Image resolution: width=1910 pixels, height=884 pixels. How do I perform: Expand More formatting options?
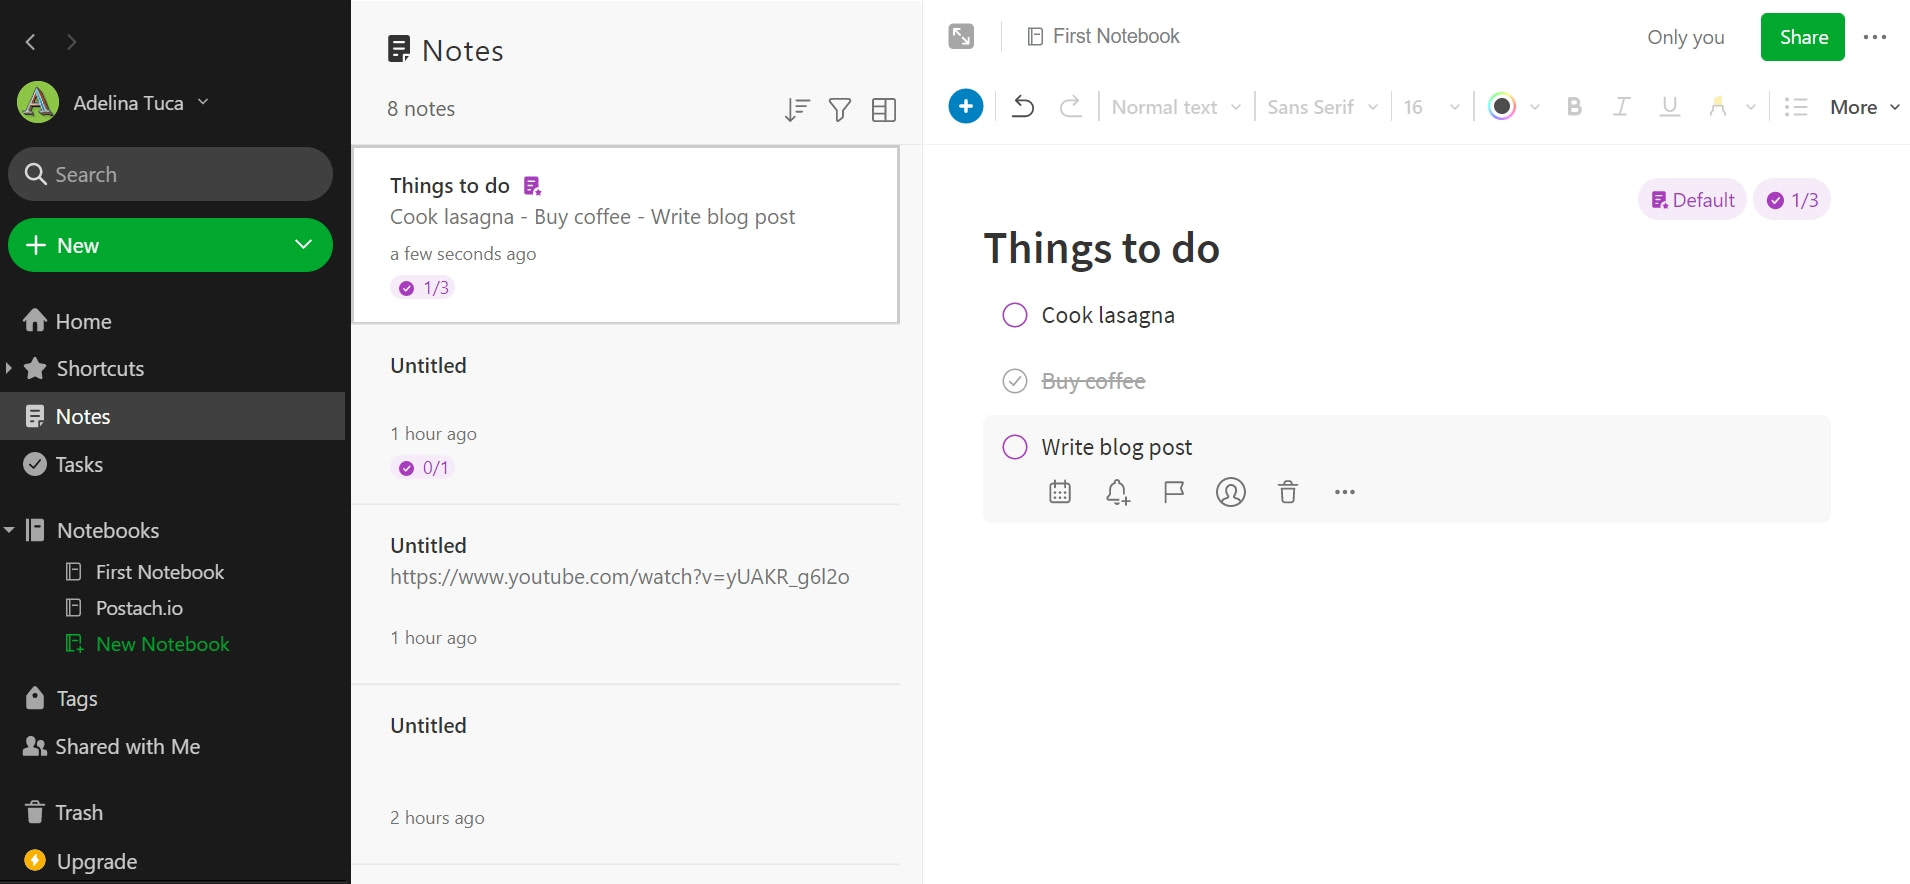tap(1865, 107)
